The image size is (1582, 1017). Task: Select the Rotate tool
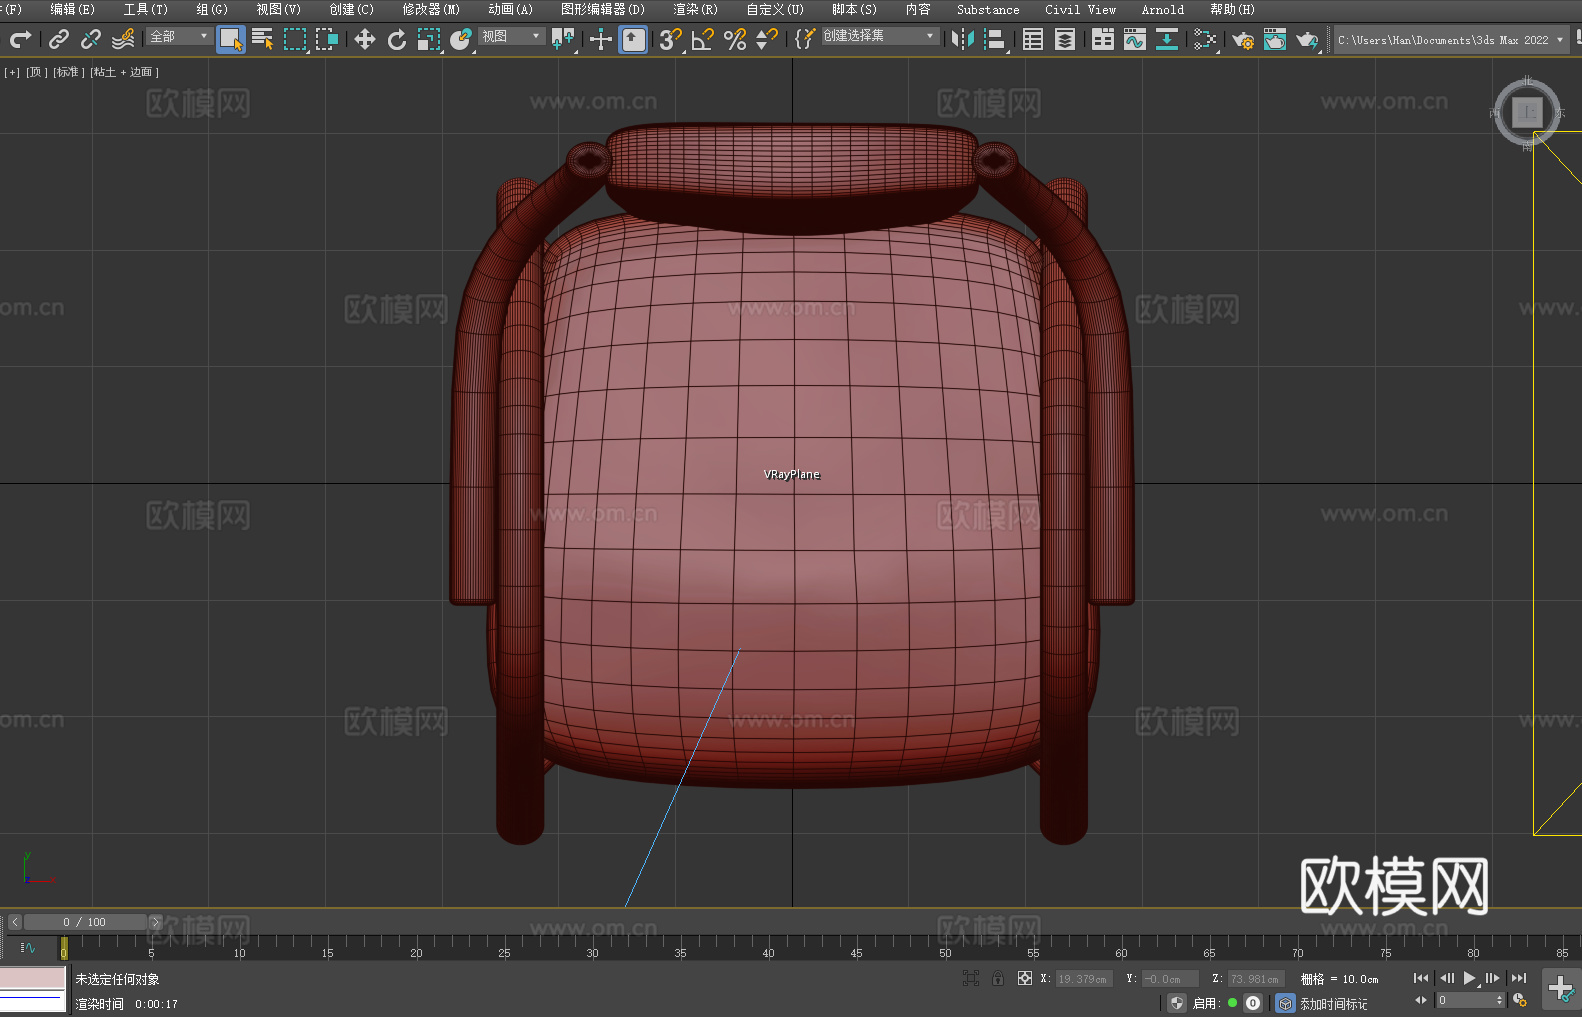[x=397, y=39]
